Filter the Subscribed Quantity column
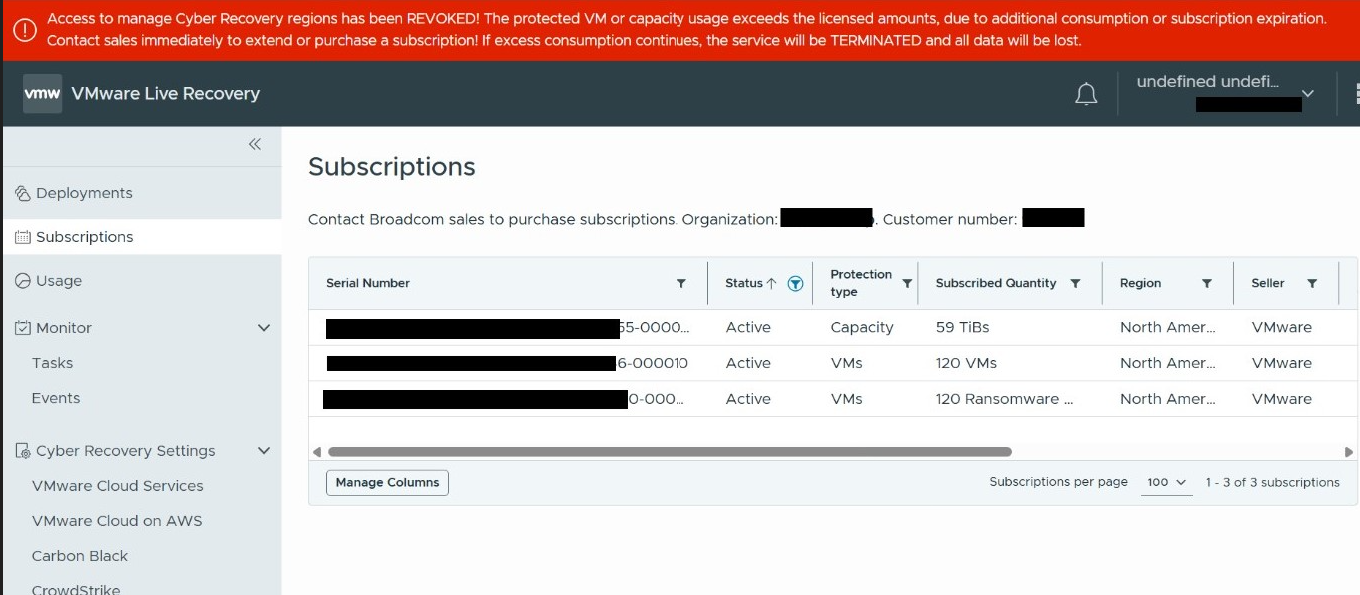Image resolution: width=1360 pixels, height=595 pixels. 1075,283
